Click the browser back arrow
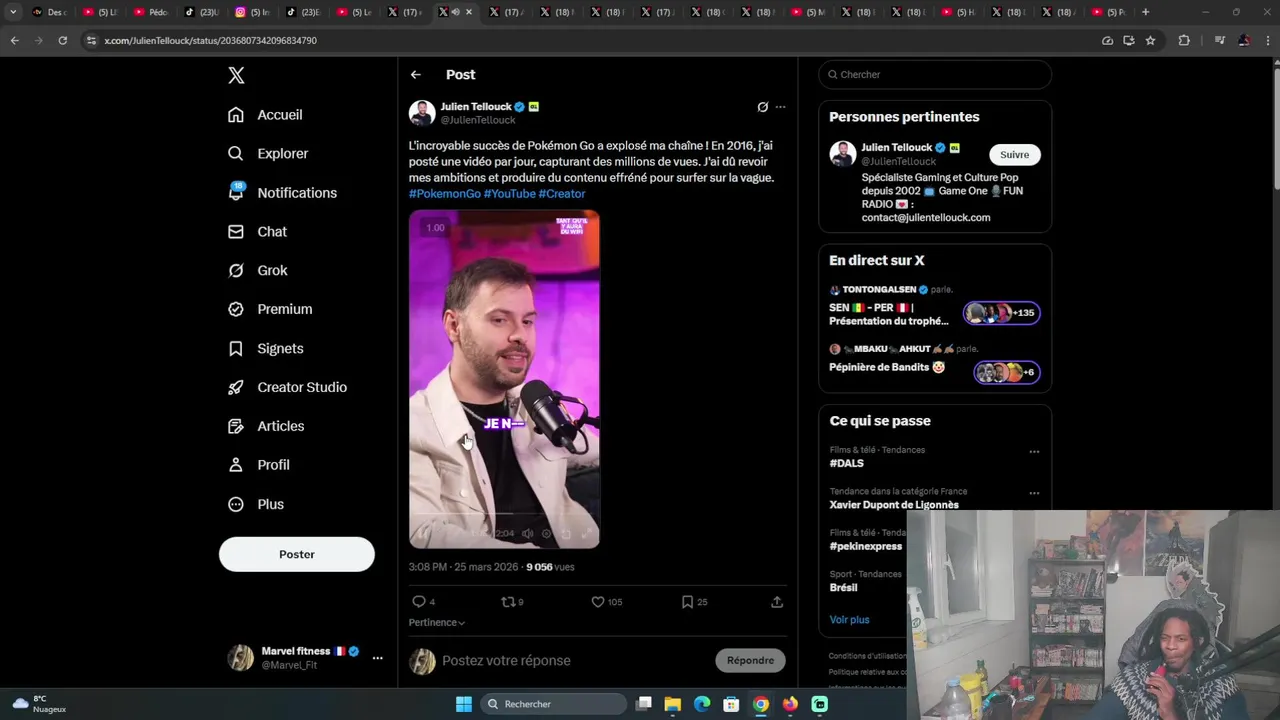 (14, 41)
